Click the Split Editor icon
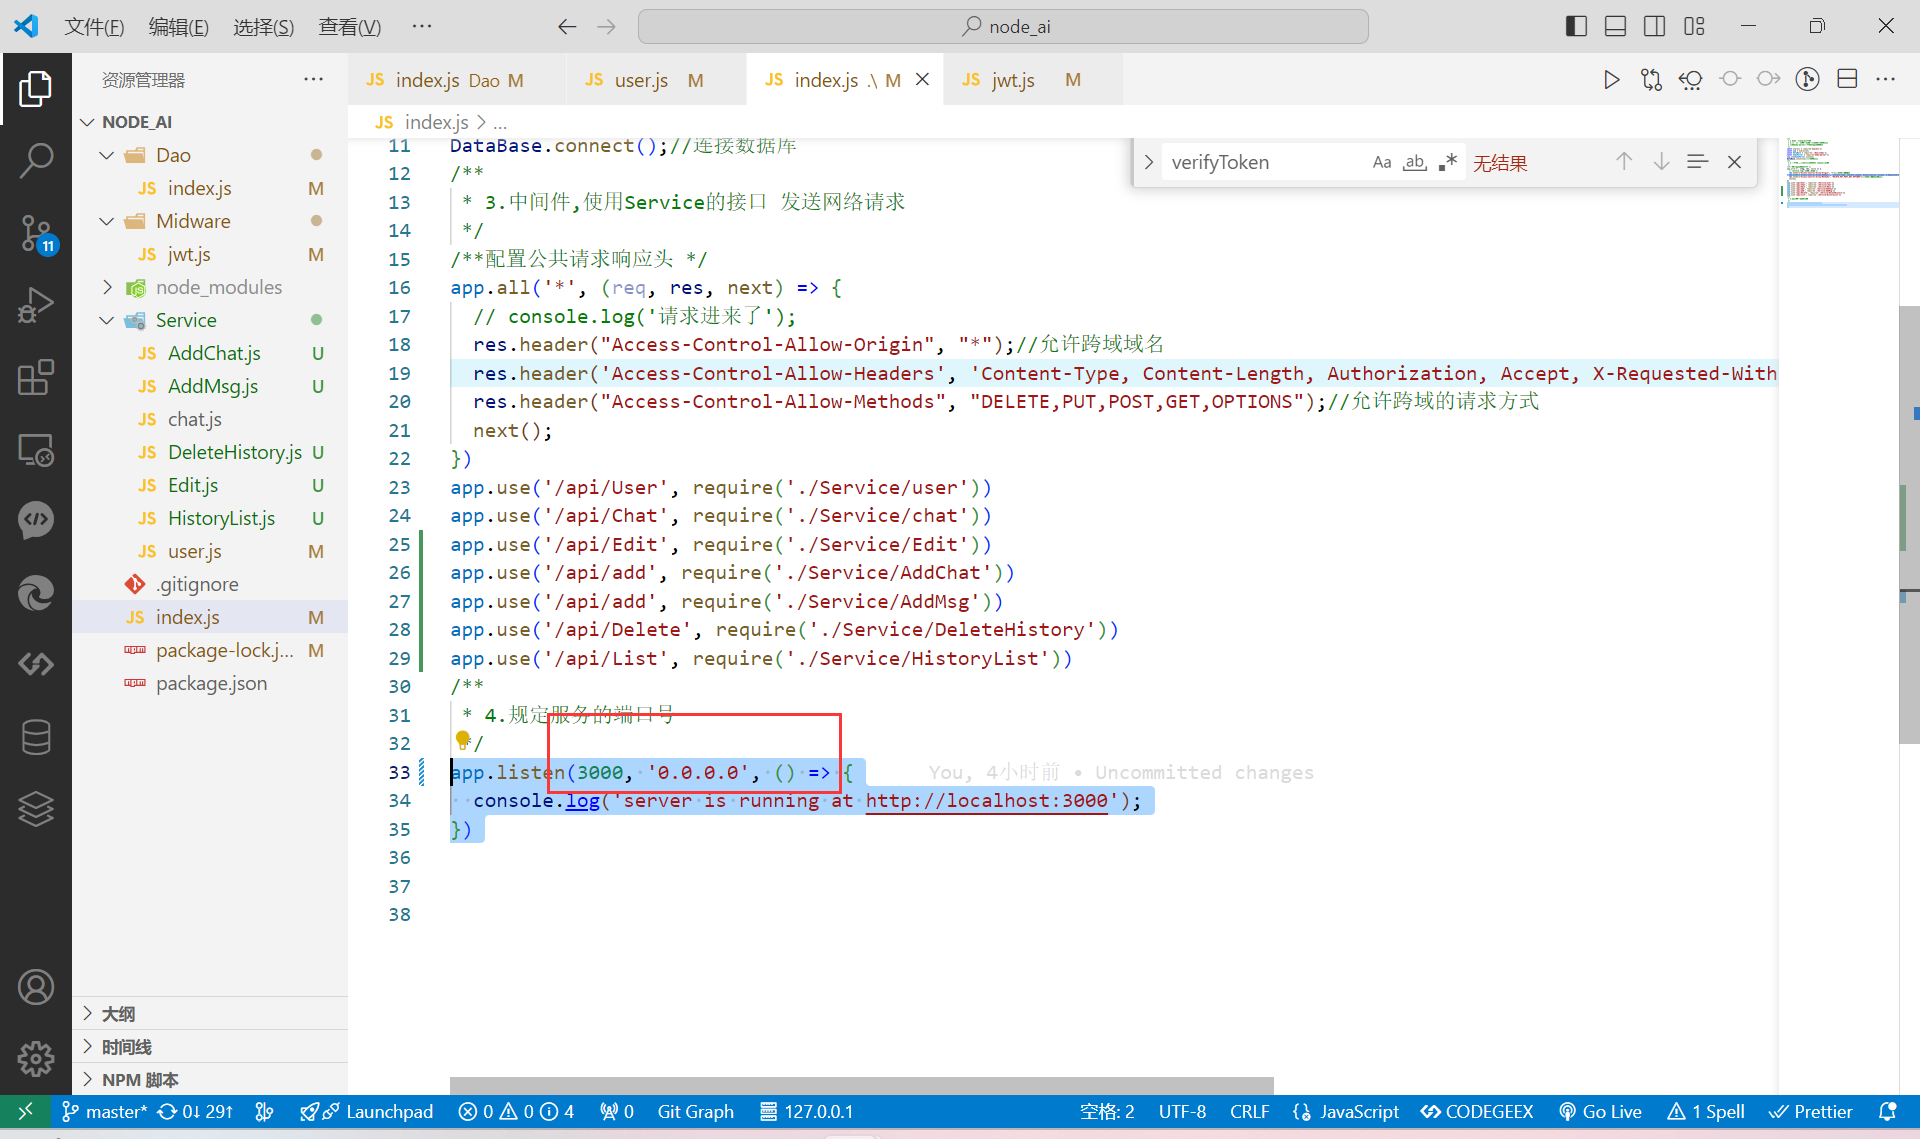This screenshot has width=1920, height=1139. click(x=1847, y=80)
